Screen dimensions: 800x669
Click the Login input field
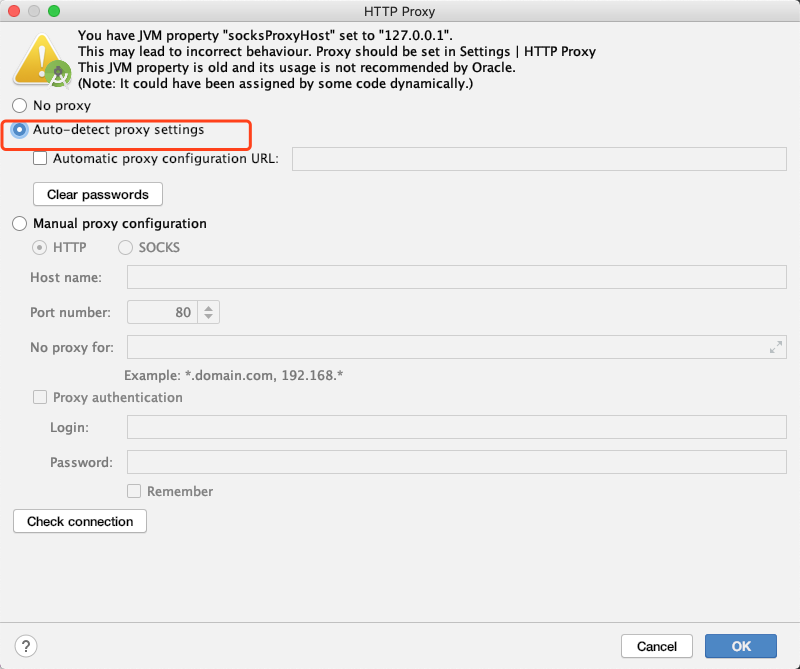(457, 427)
